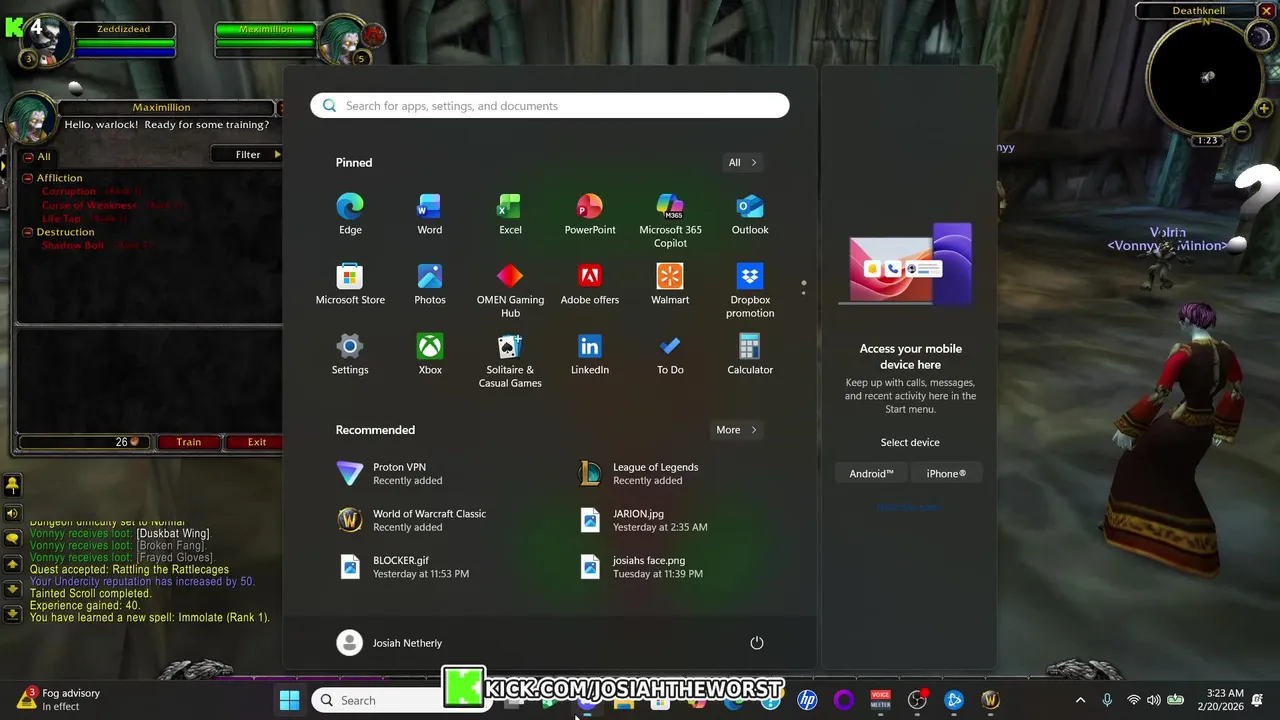Click the WoW chat speaker button
Screen dimensions: 1280x720
click(x=12, y=513)
